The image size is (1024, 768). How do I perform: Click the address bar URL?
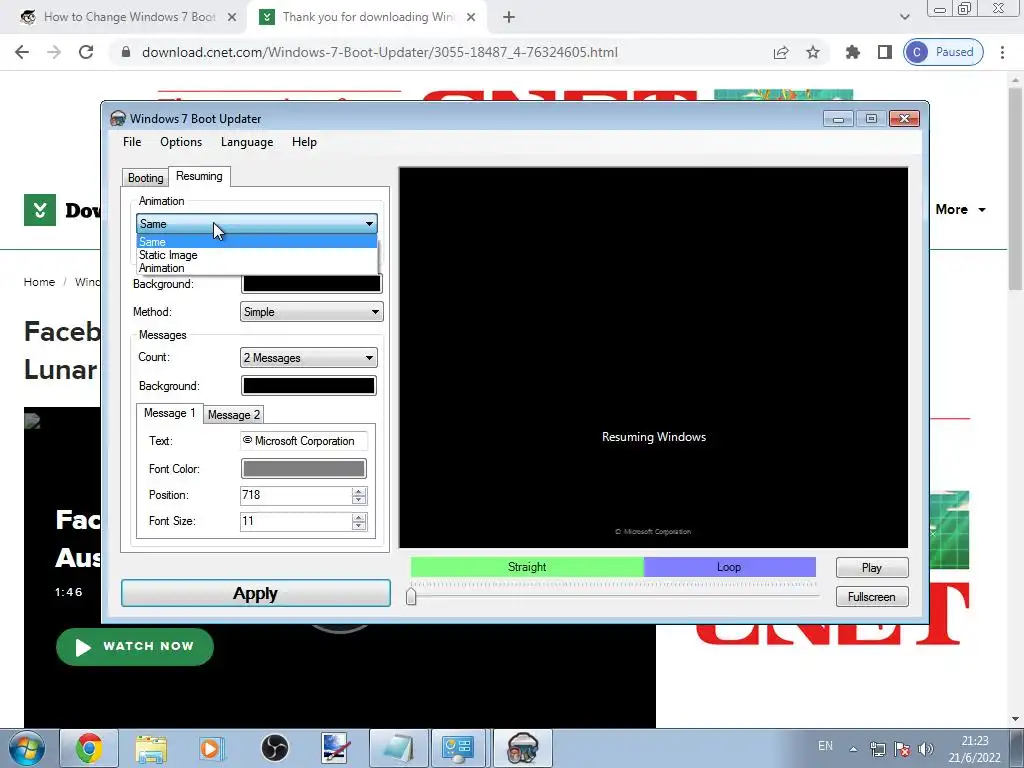click(x=379, y=52)
